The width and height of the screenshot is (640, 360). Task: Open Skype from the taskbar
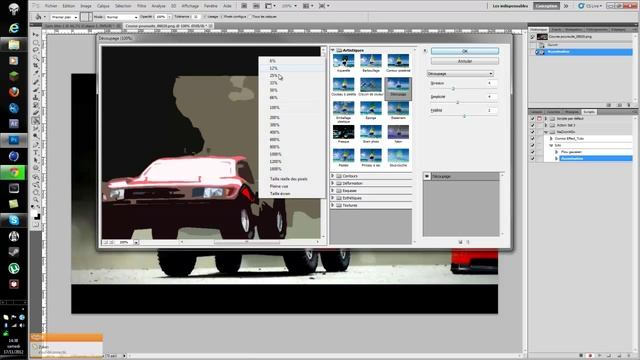pos(14,220)
